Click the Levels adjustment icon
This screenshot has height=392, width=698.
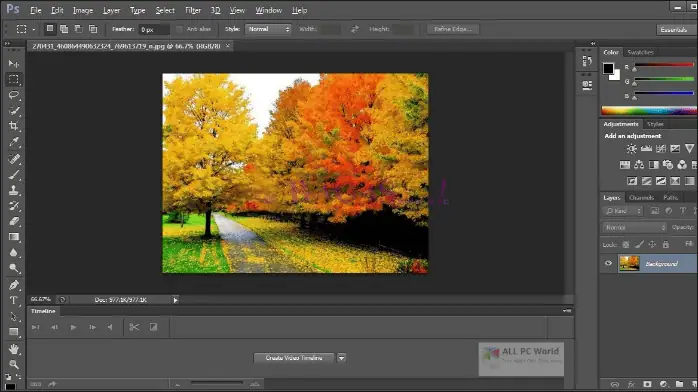coord(646,149)
